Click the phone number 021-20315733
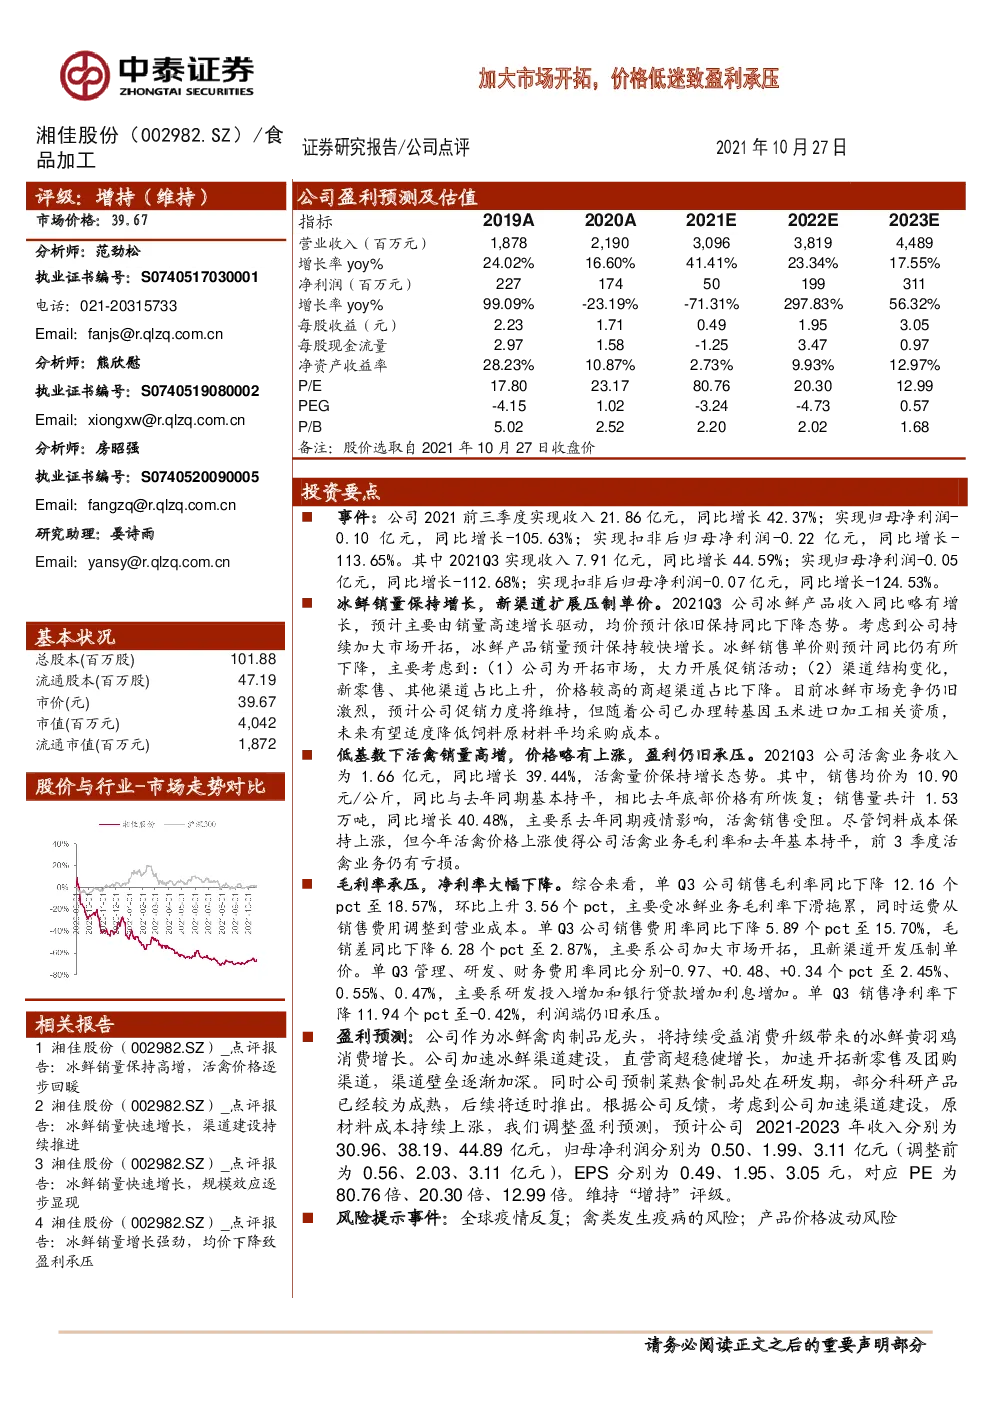Viewport: 992px width, 1403px height. [x=129, y=306]
